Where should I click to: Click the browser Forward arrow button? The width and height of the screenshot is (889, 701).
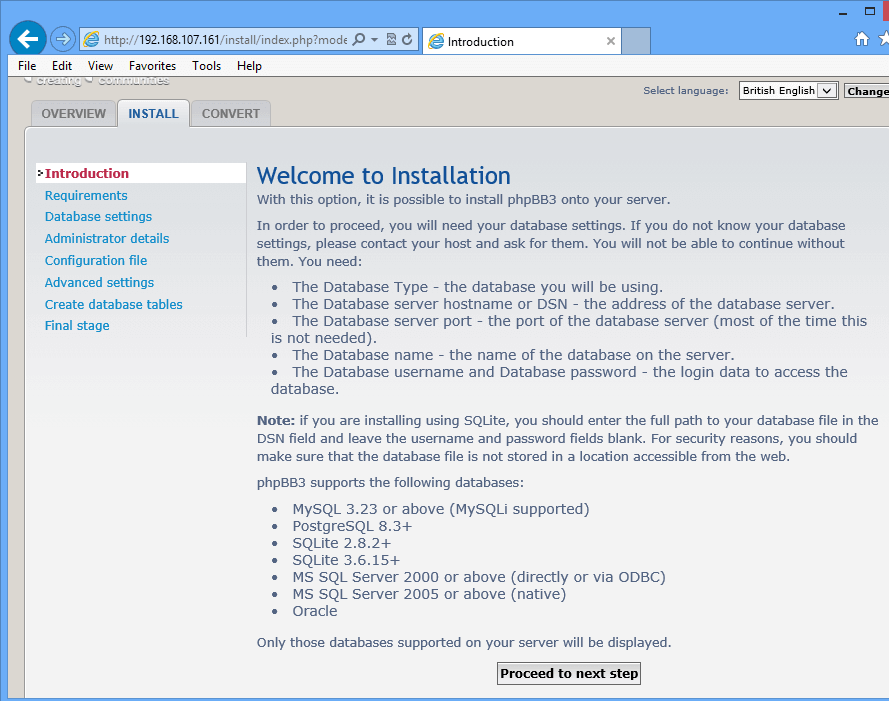pos(62,39)
